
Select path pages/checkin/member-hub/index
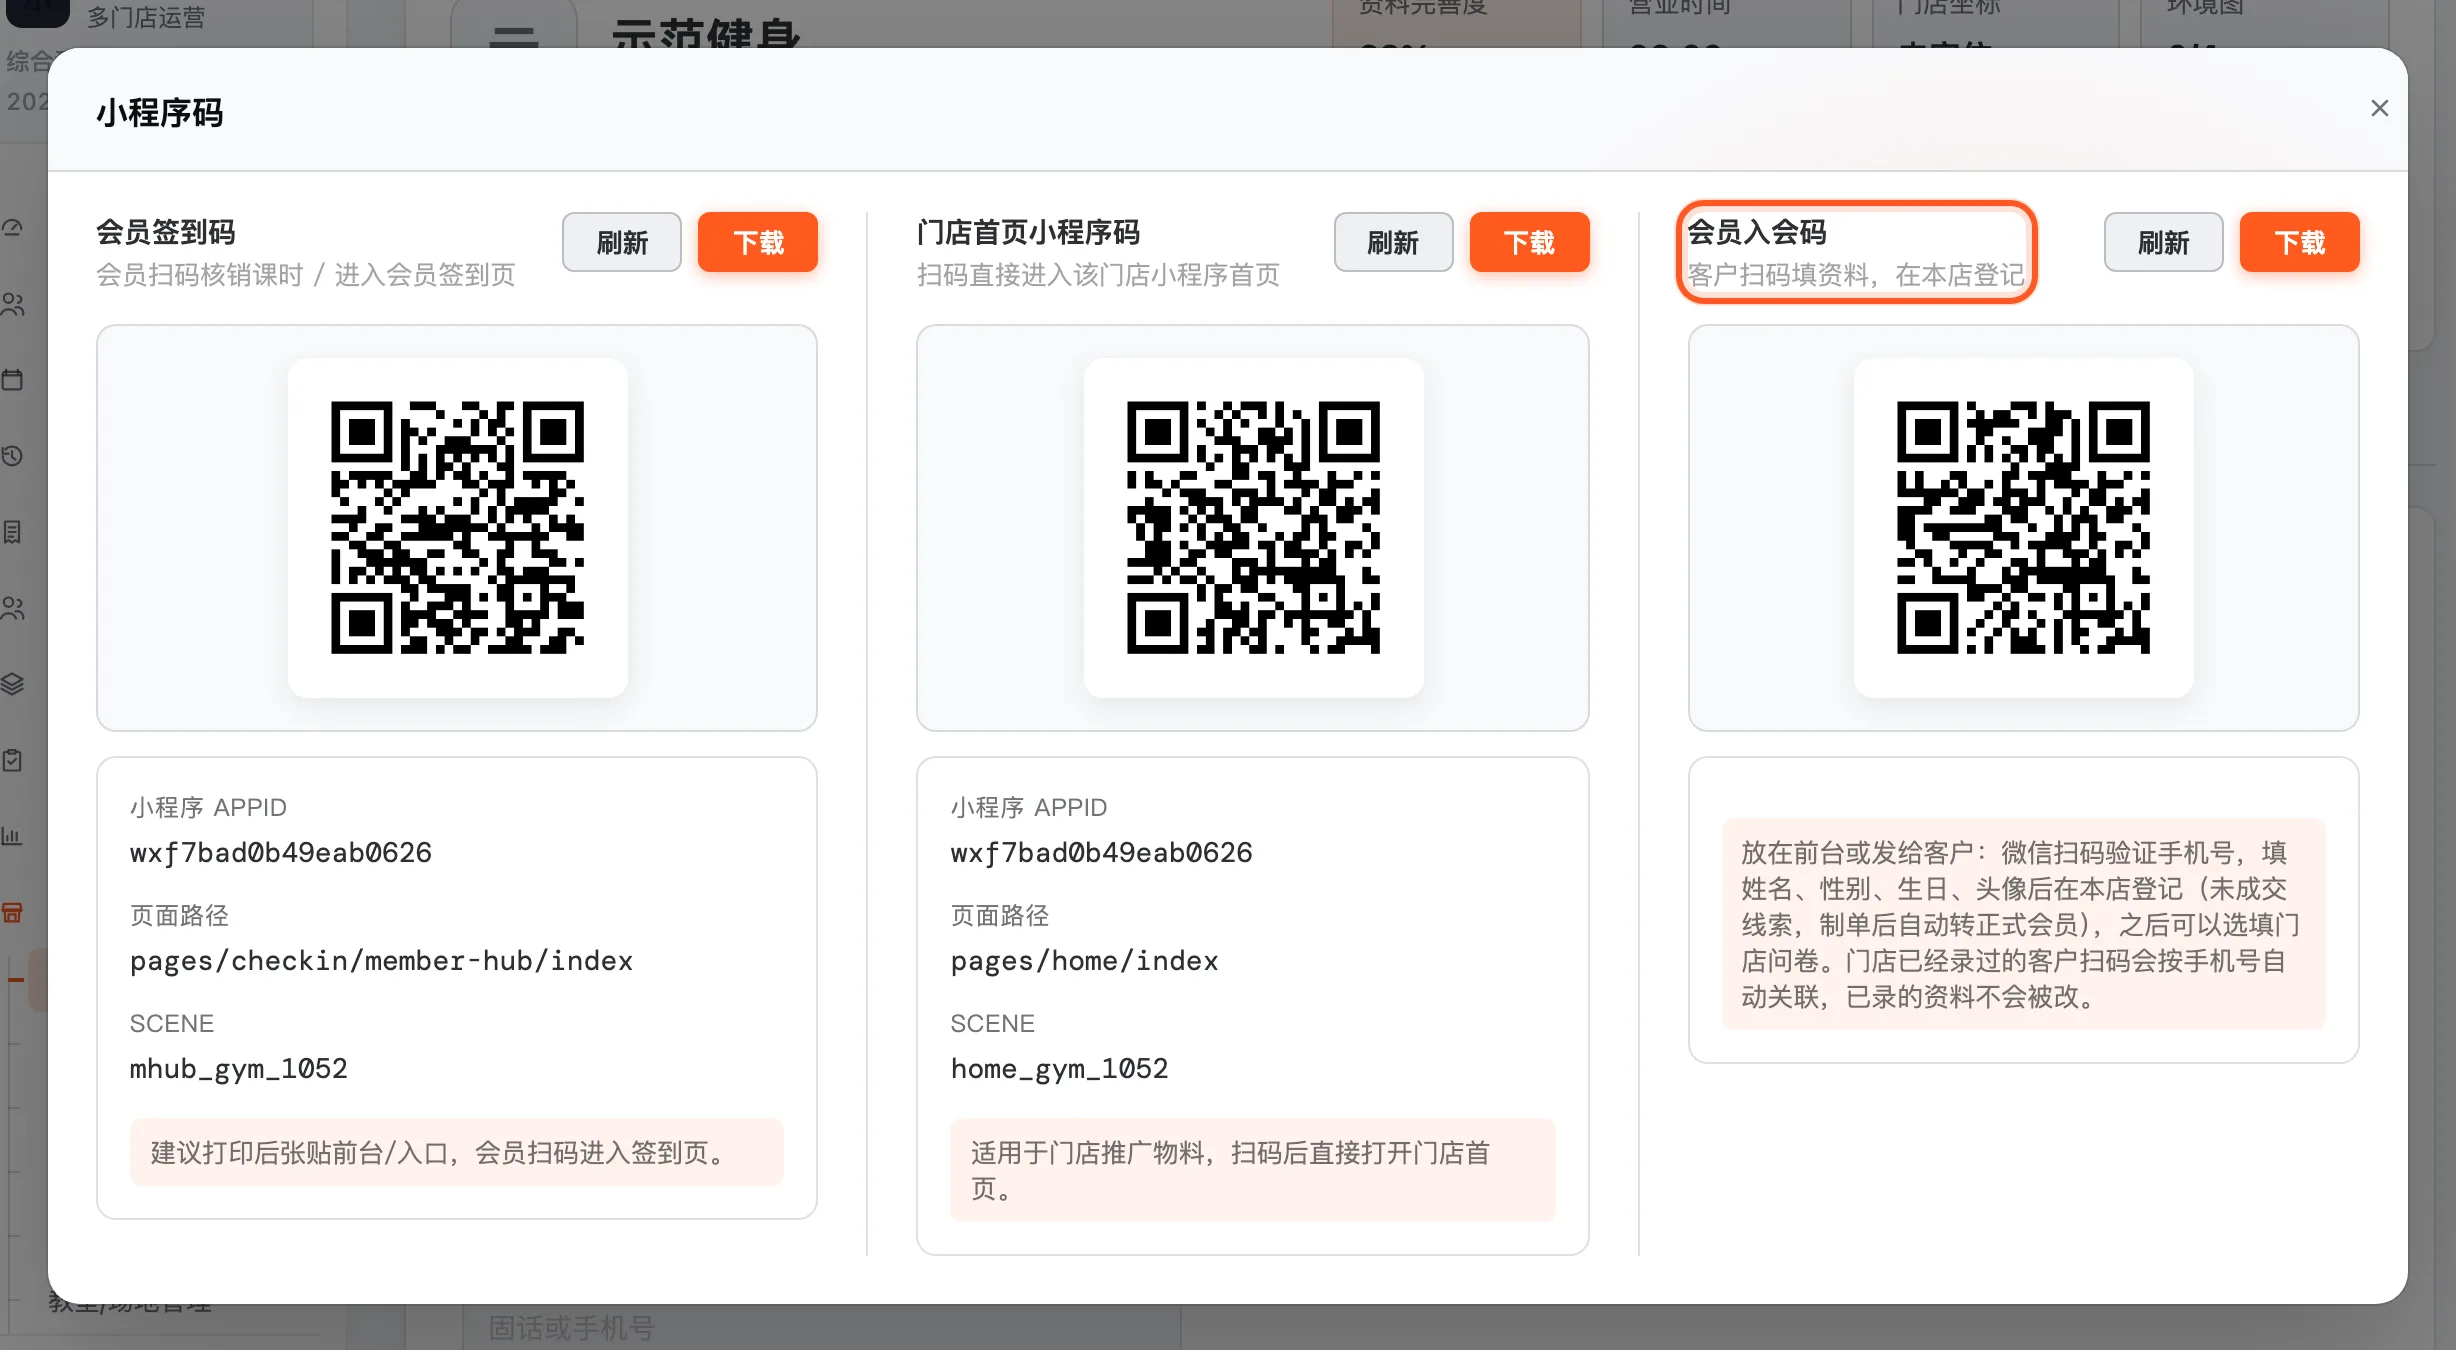(x=381, y=961)
